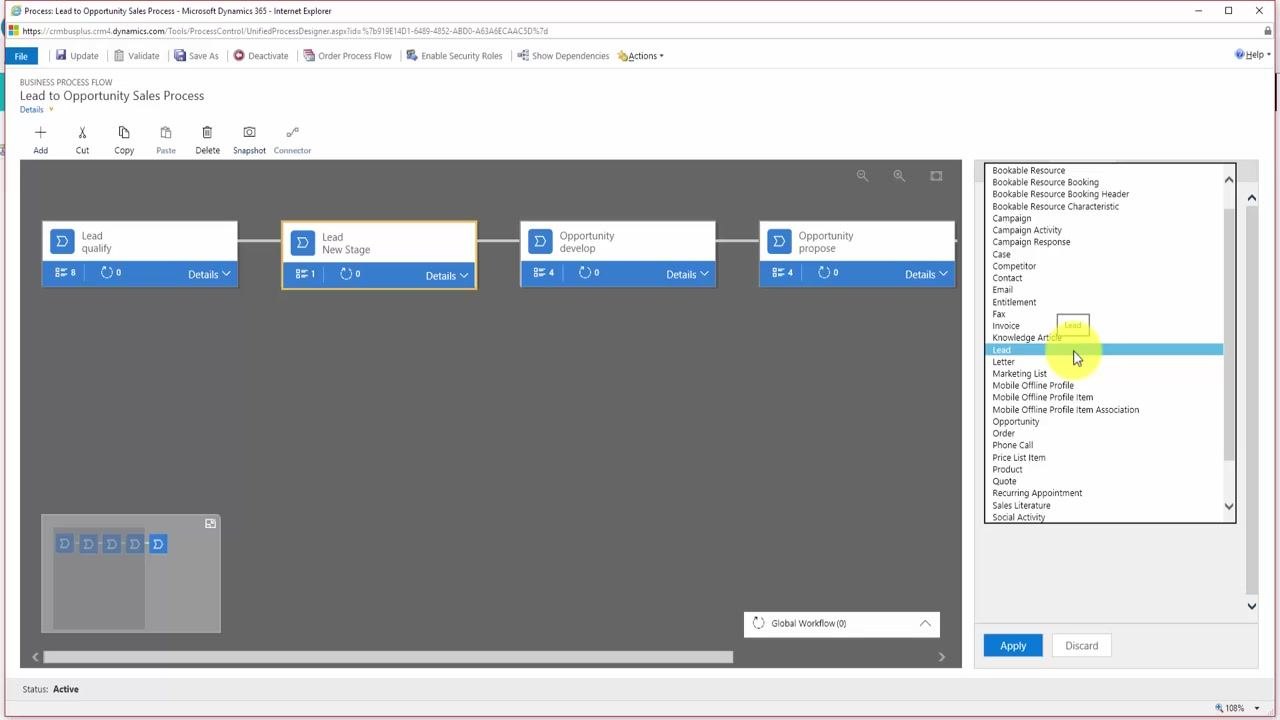Open the File menu
Viewport: 1280px width, 720px height.
[21, 56]
